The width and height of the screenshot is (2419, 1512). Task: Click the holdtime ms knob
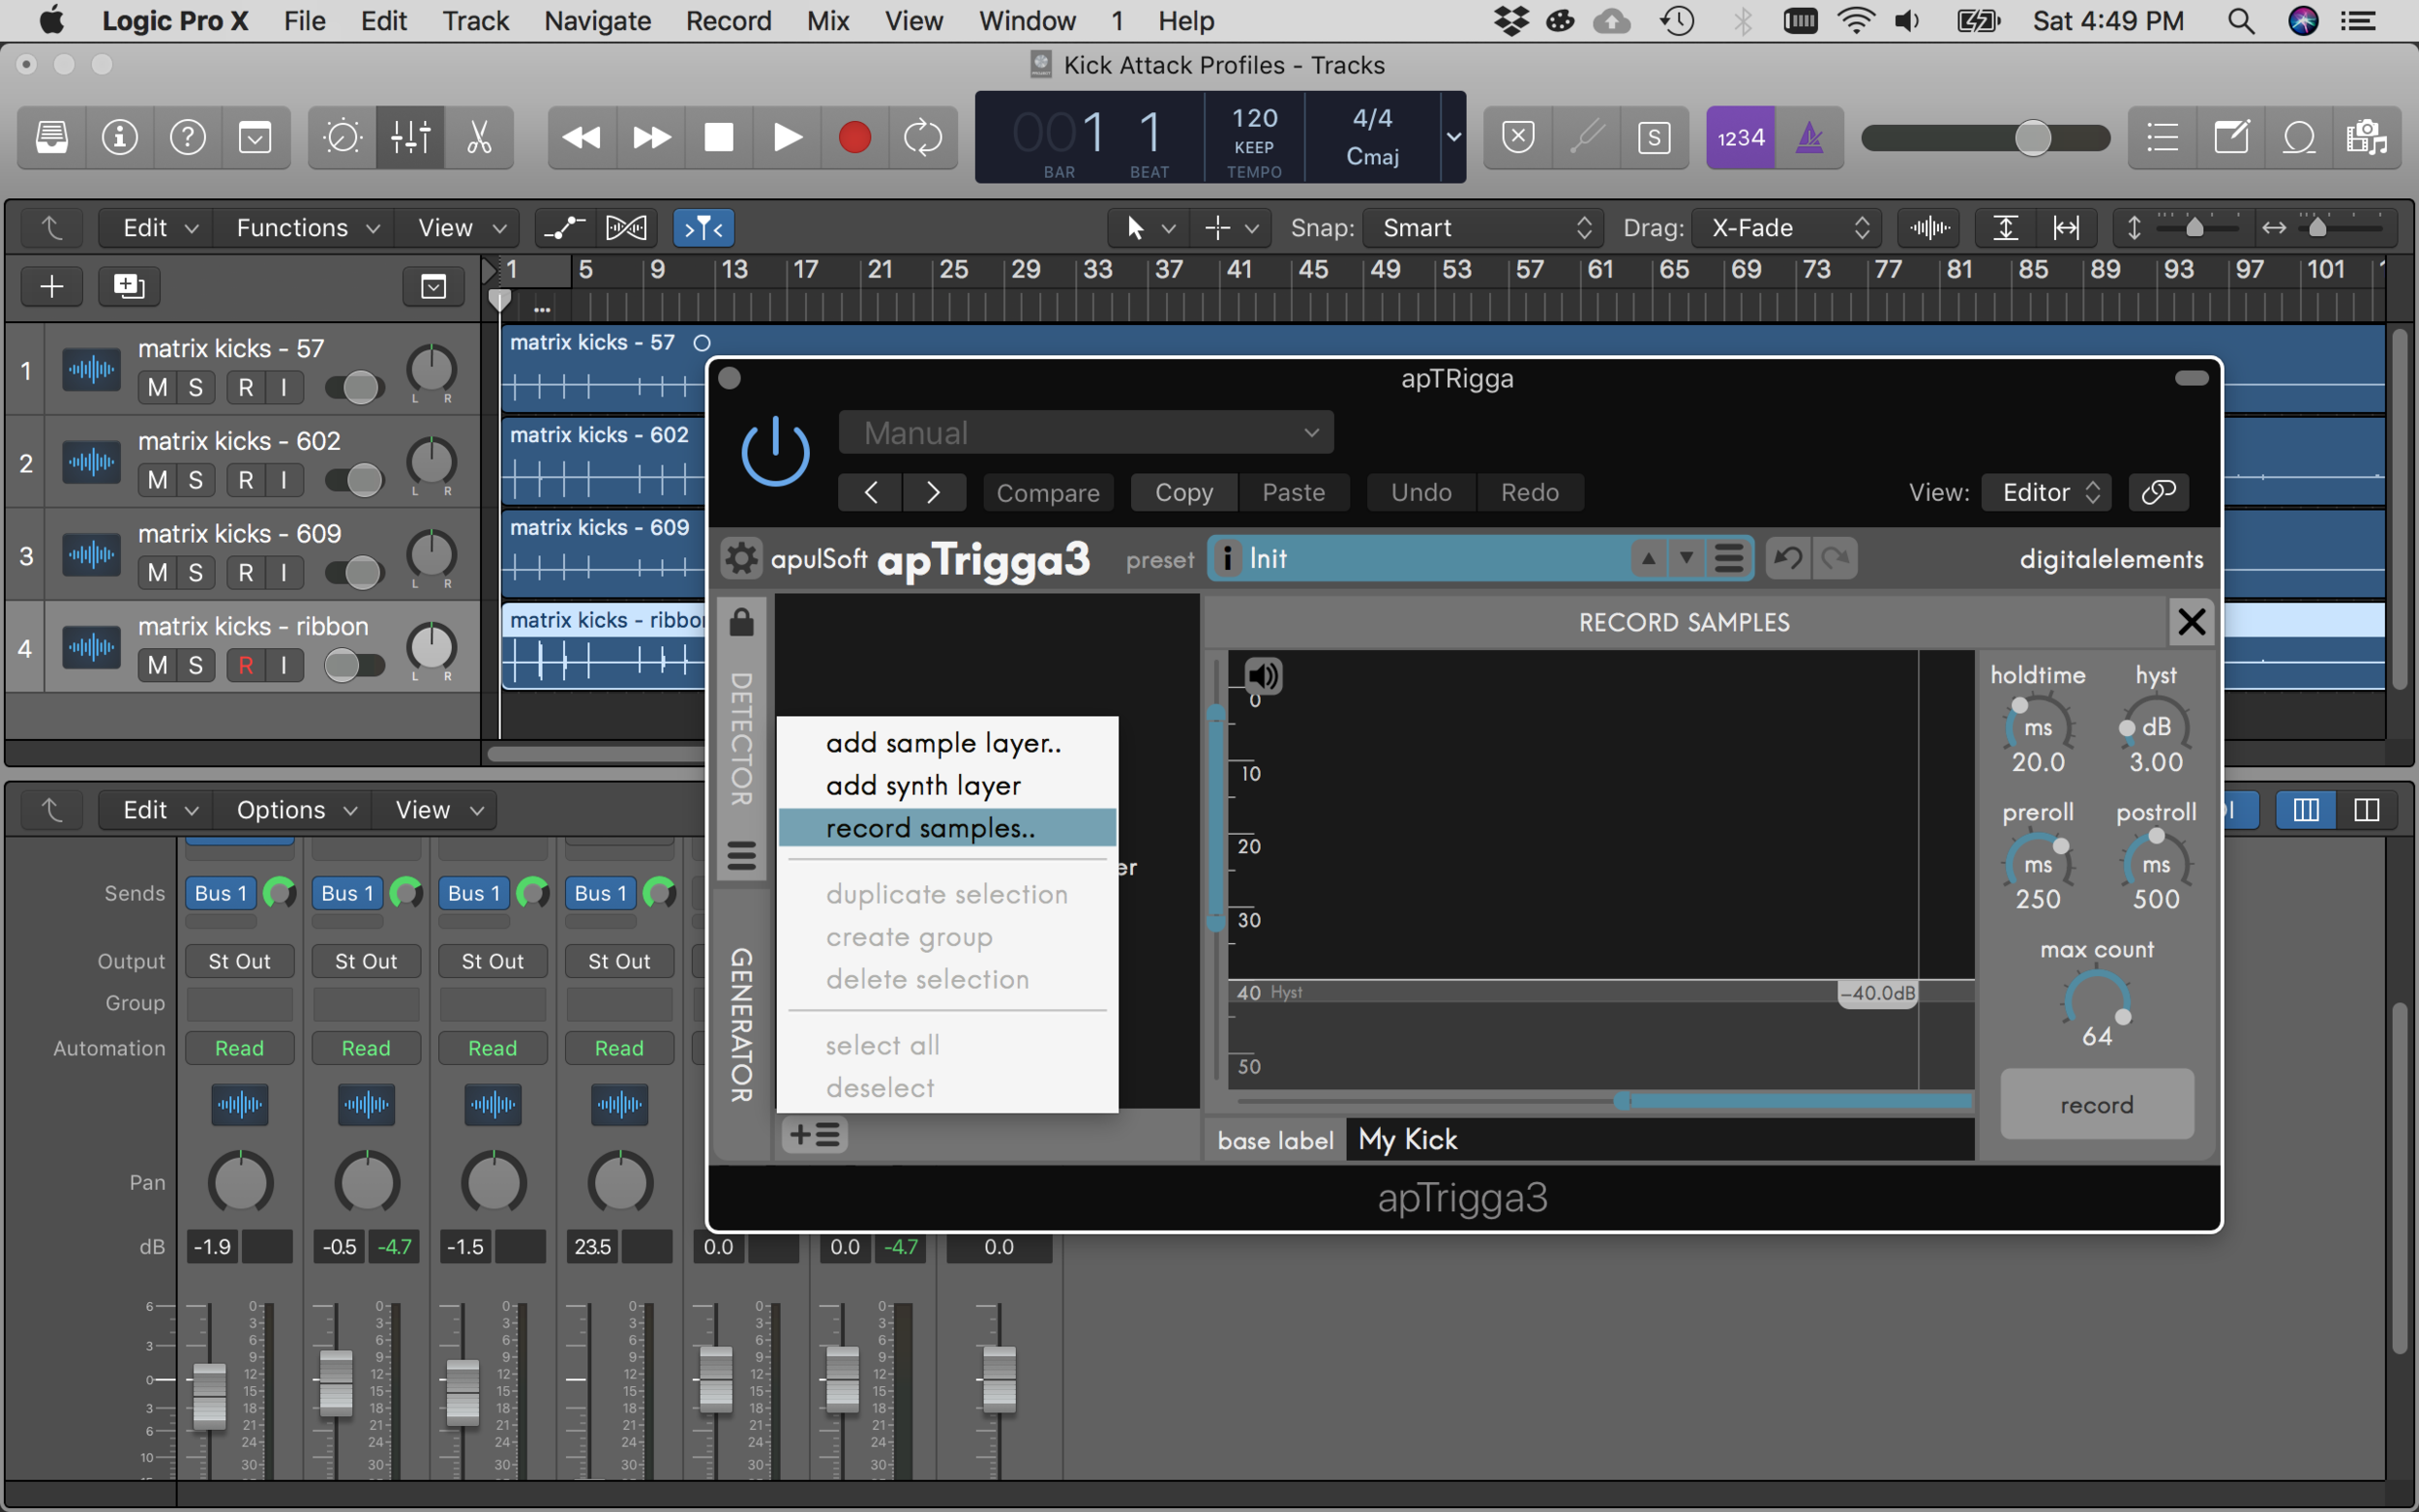[2038, 727]
